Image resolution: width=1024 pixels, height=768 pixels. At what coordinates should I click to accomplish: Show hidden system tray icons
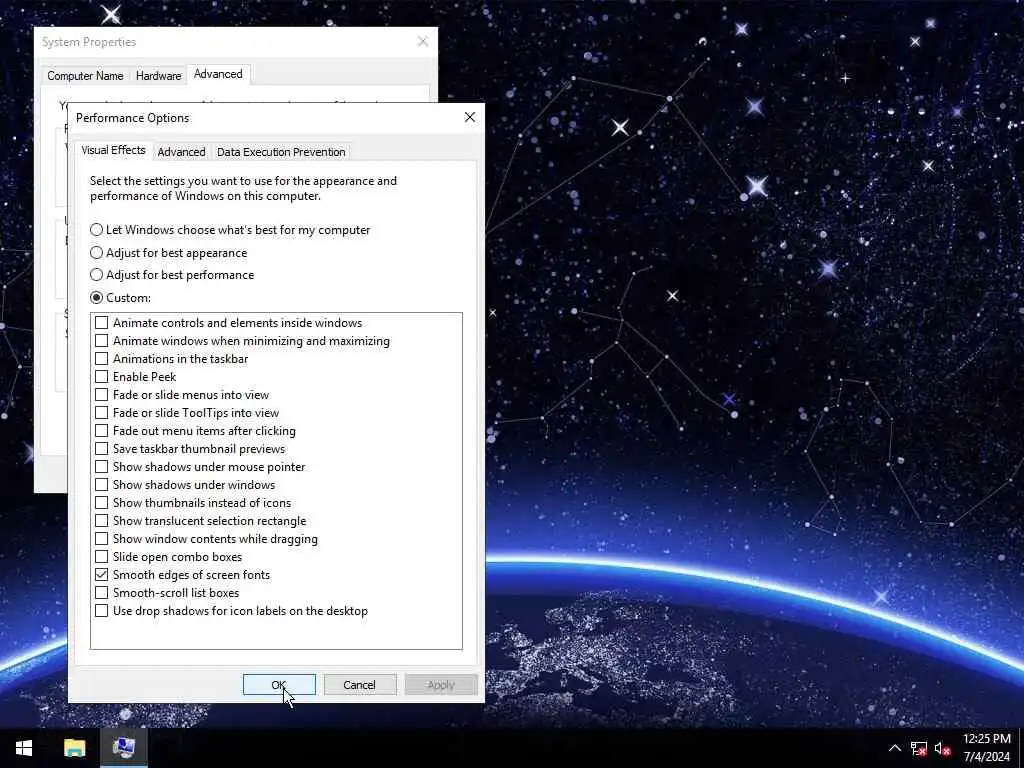[895, 748]
